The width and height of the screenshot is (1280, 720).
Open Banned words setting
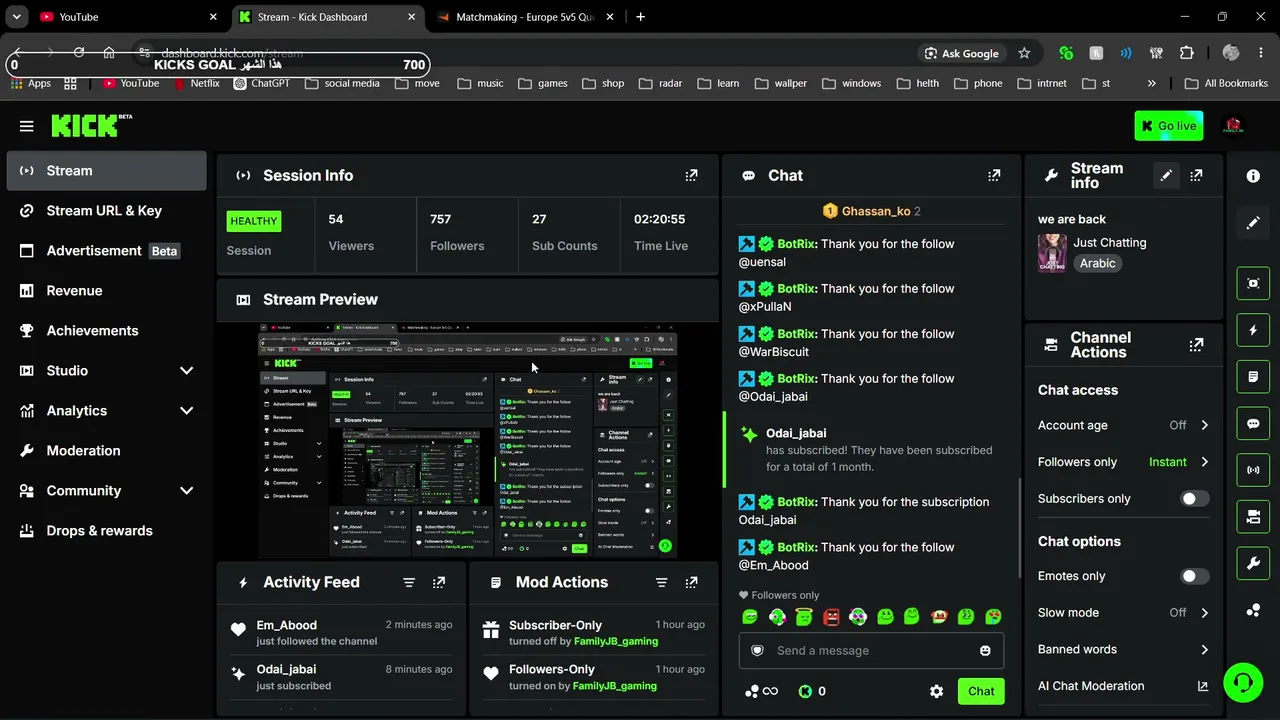[x=1123, y=649]
